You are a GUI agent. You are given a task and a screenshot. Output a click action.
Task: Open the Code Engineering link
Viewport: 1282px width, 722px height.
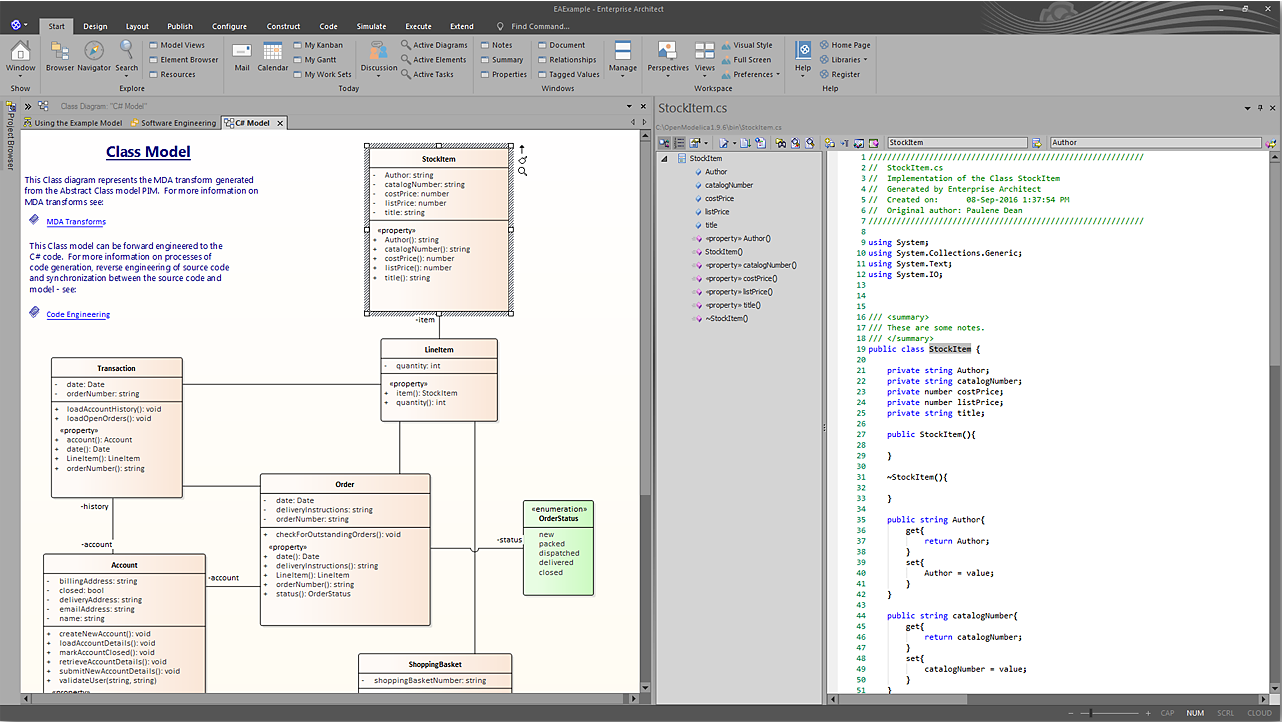tap(78, 315)
